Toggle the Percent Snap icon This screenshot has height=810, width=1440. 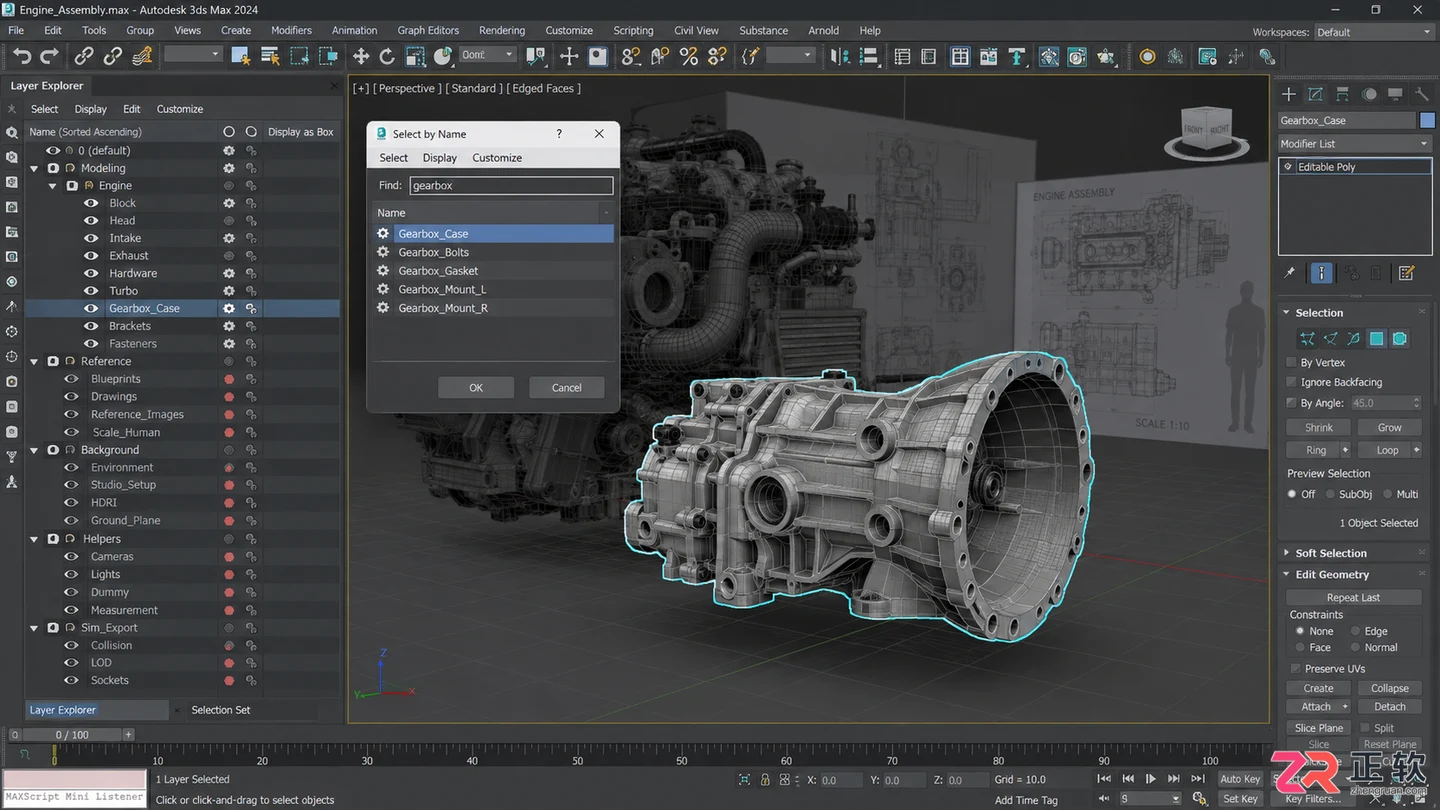pyautogui.click(x=689, y=56)
